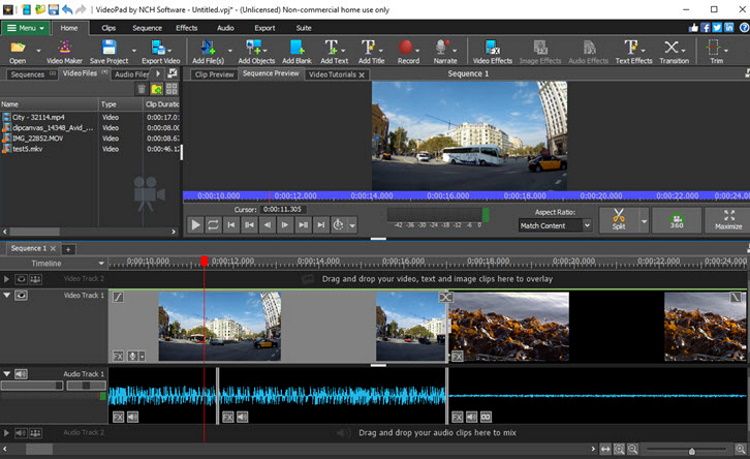Toggle the group icon on Video Track 2
The height and width of the screenshot is (459, 750).
[x=35, y=279]
